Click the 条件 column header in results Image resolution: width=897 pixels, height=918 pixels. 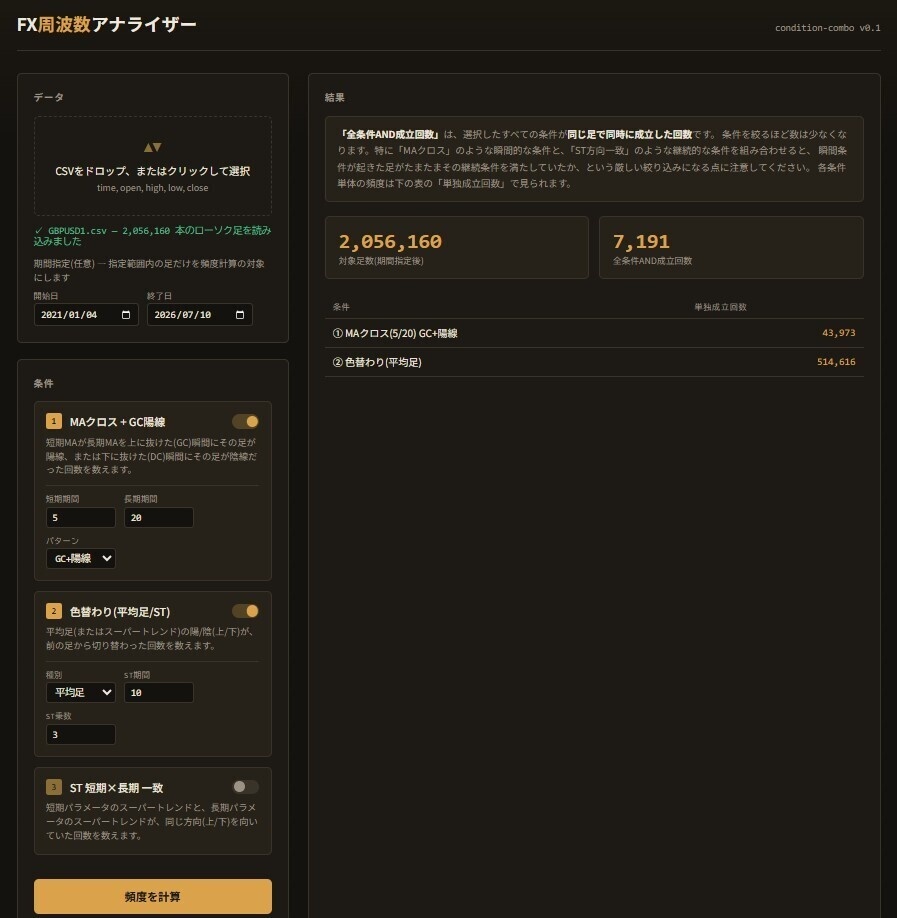pos(341,307)
